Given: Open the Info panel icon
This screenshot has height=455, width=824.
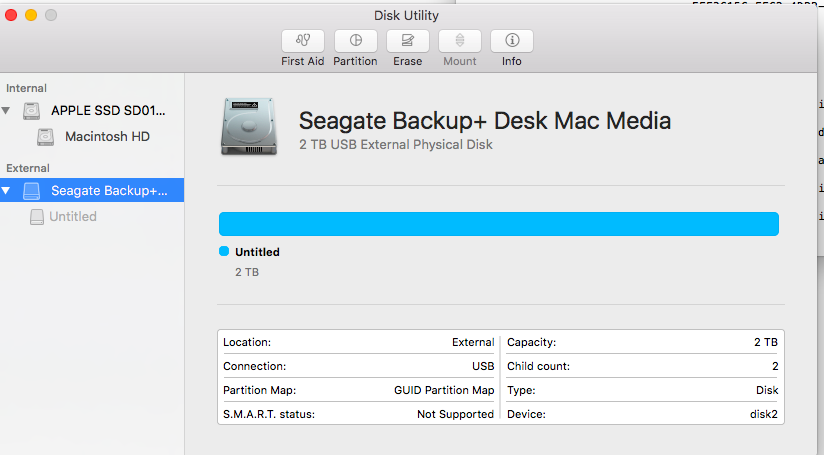Looking at the screenshot, I should click(x=512, y=41).
